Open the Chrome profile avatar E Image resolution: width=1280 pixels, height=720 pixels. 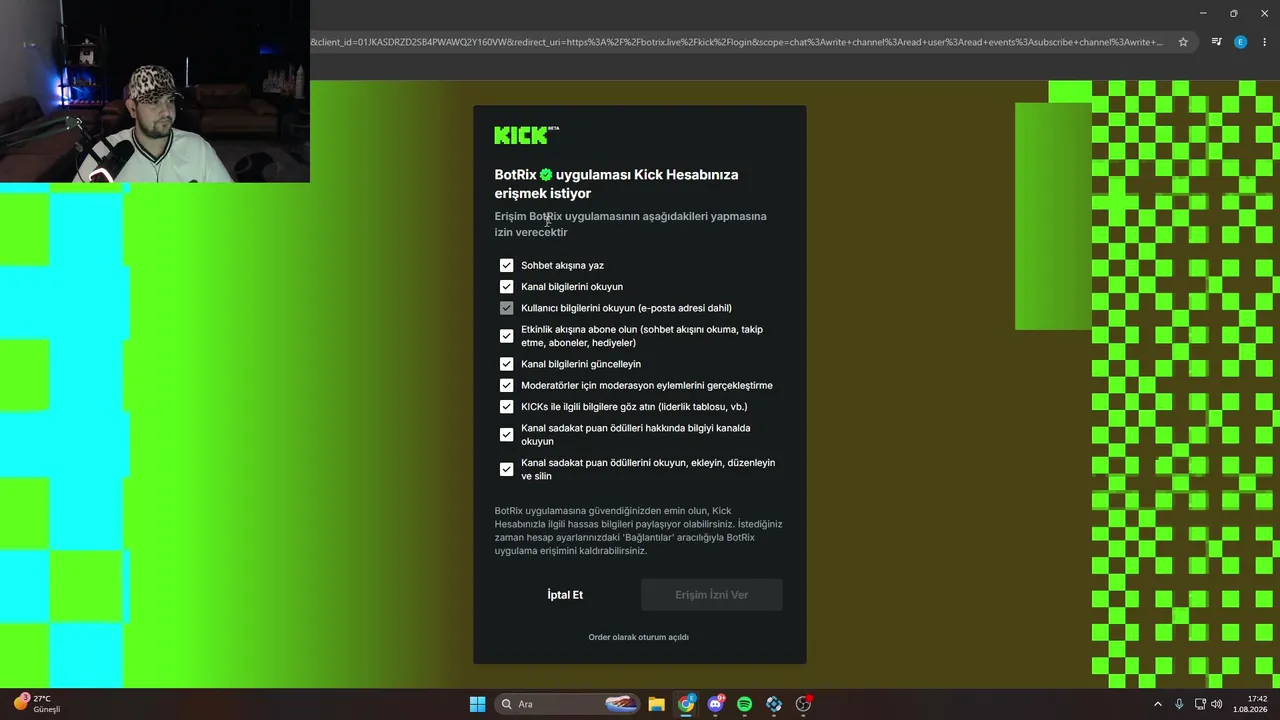1240,42
